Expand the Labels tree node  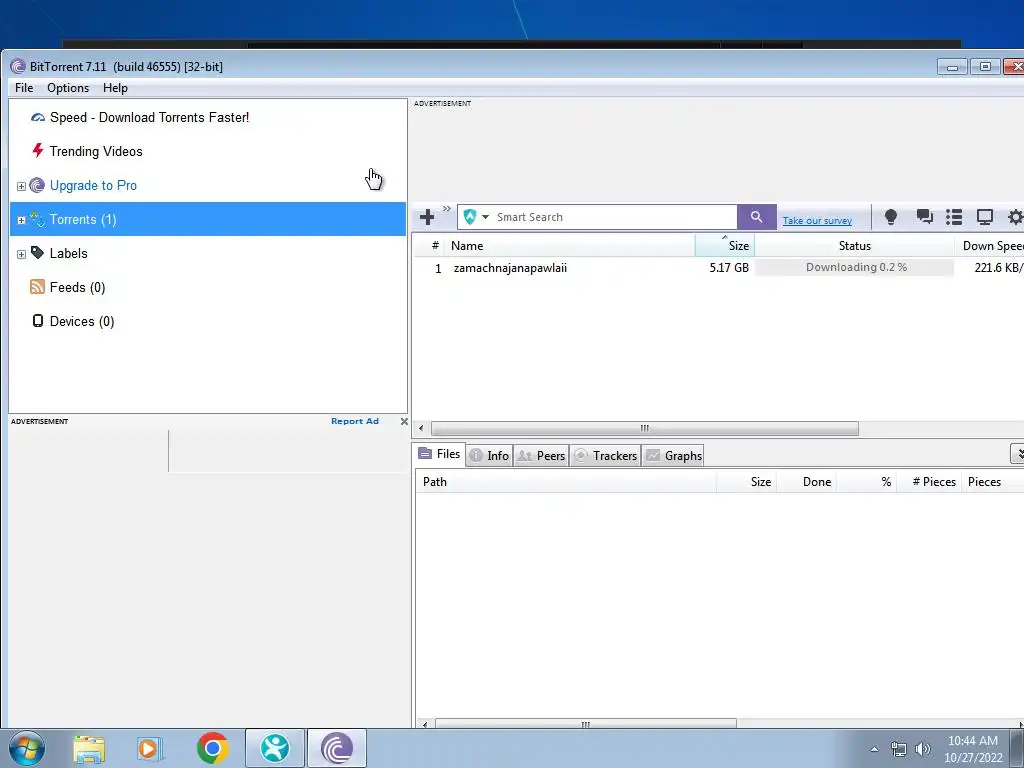(x=21, y=254)
